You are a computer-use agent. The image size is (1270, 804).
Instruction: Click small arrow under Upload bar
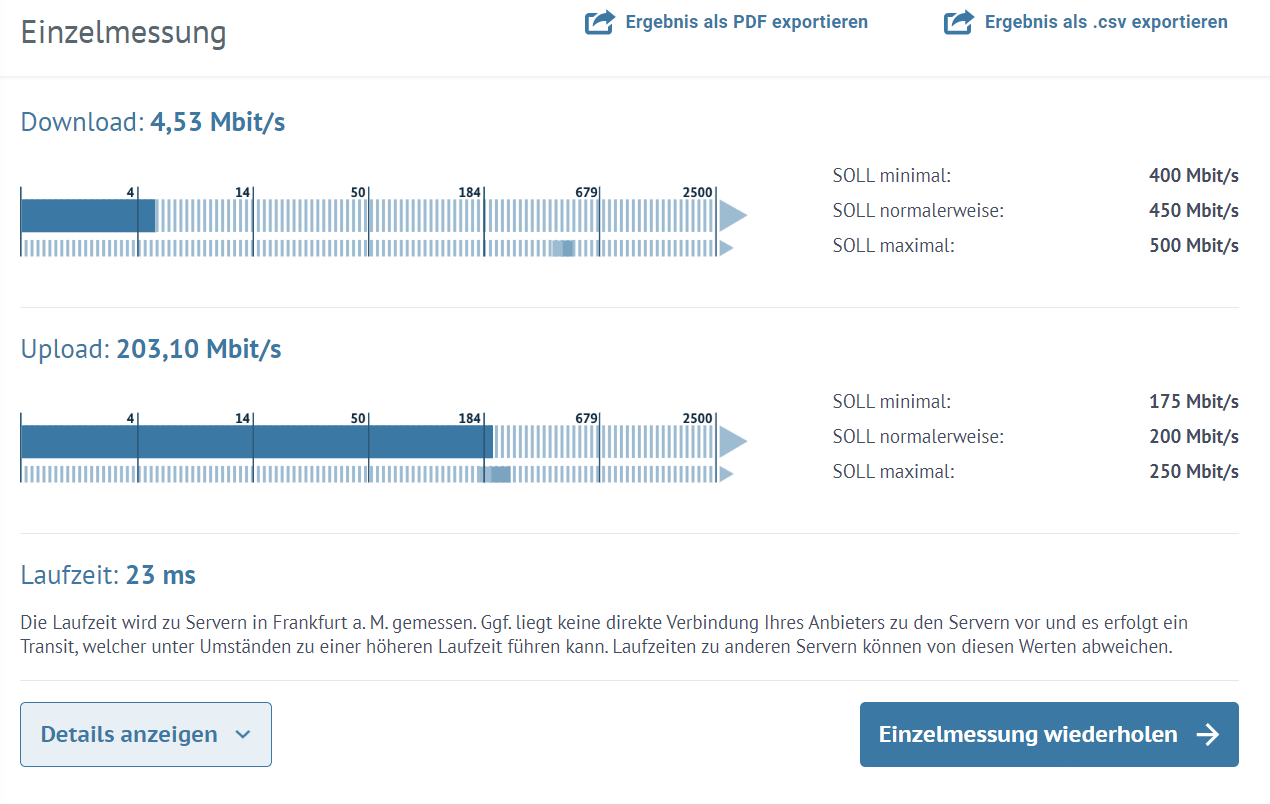pyautogui.click(x=727, y=474)
